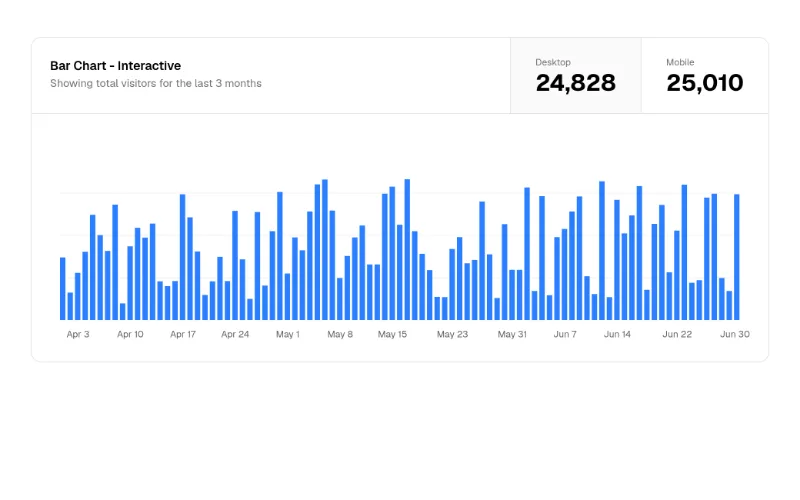
Task: Click the Apr 3 axis label
Action: point(78,334)
